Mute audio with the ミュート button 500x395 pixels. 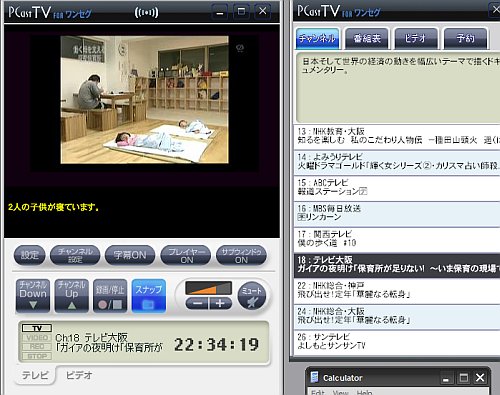252,296
